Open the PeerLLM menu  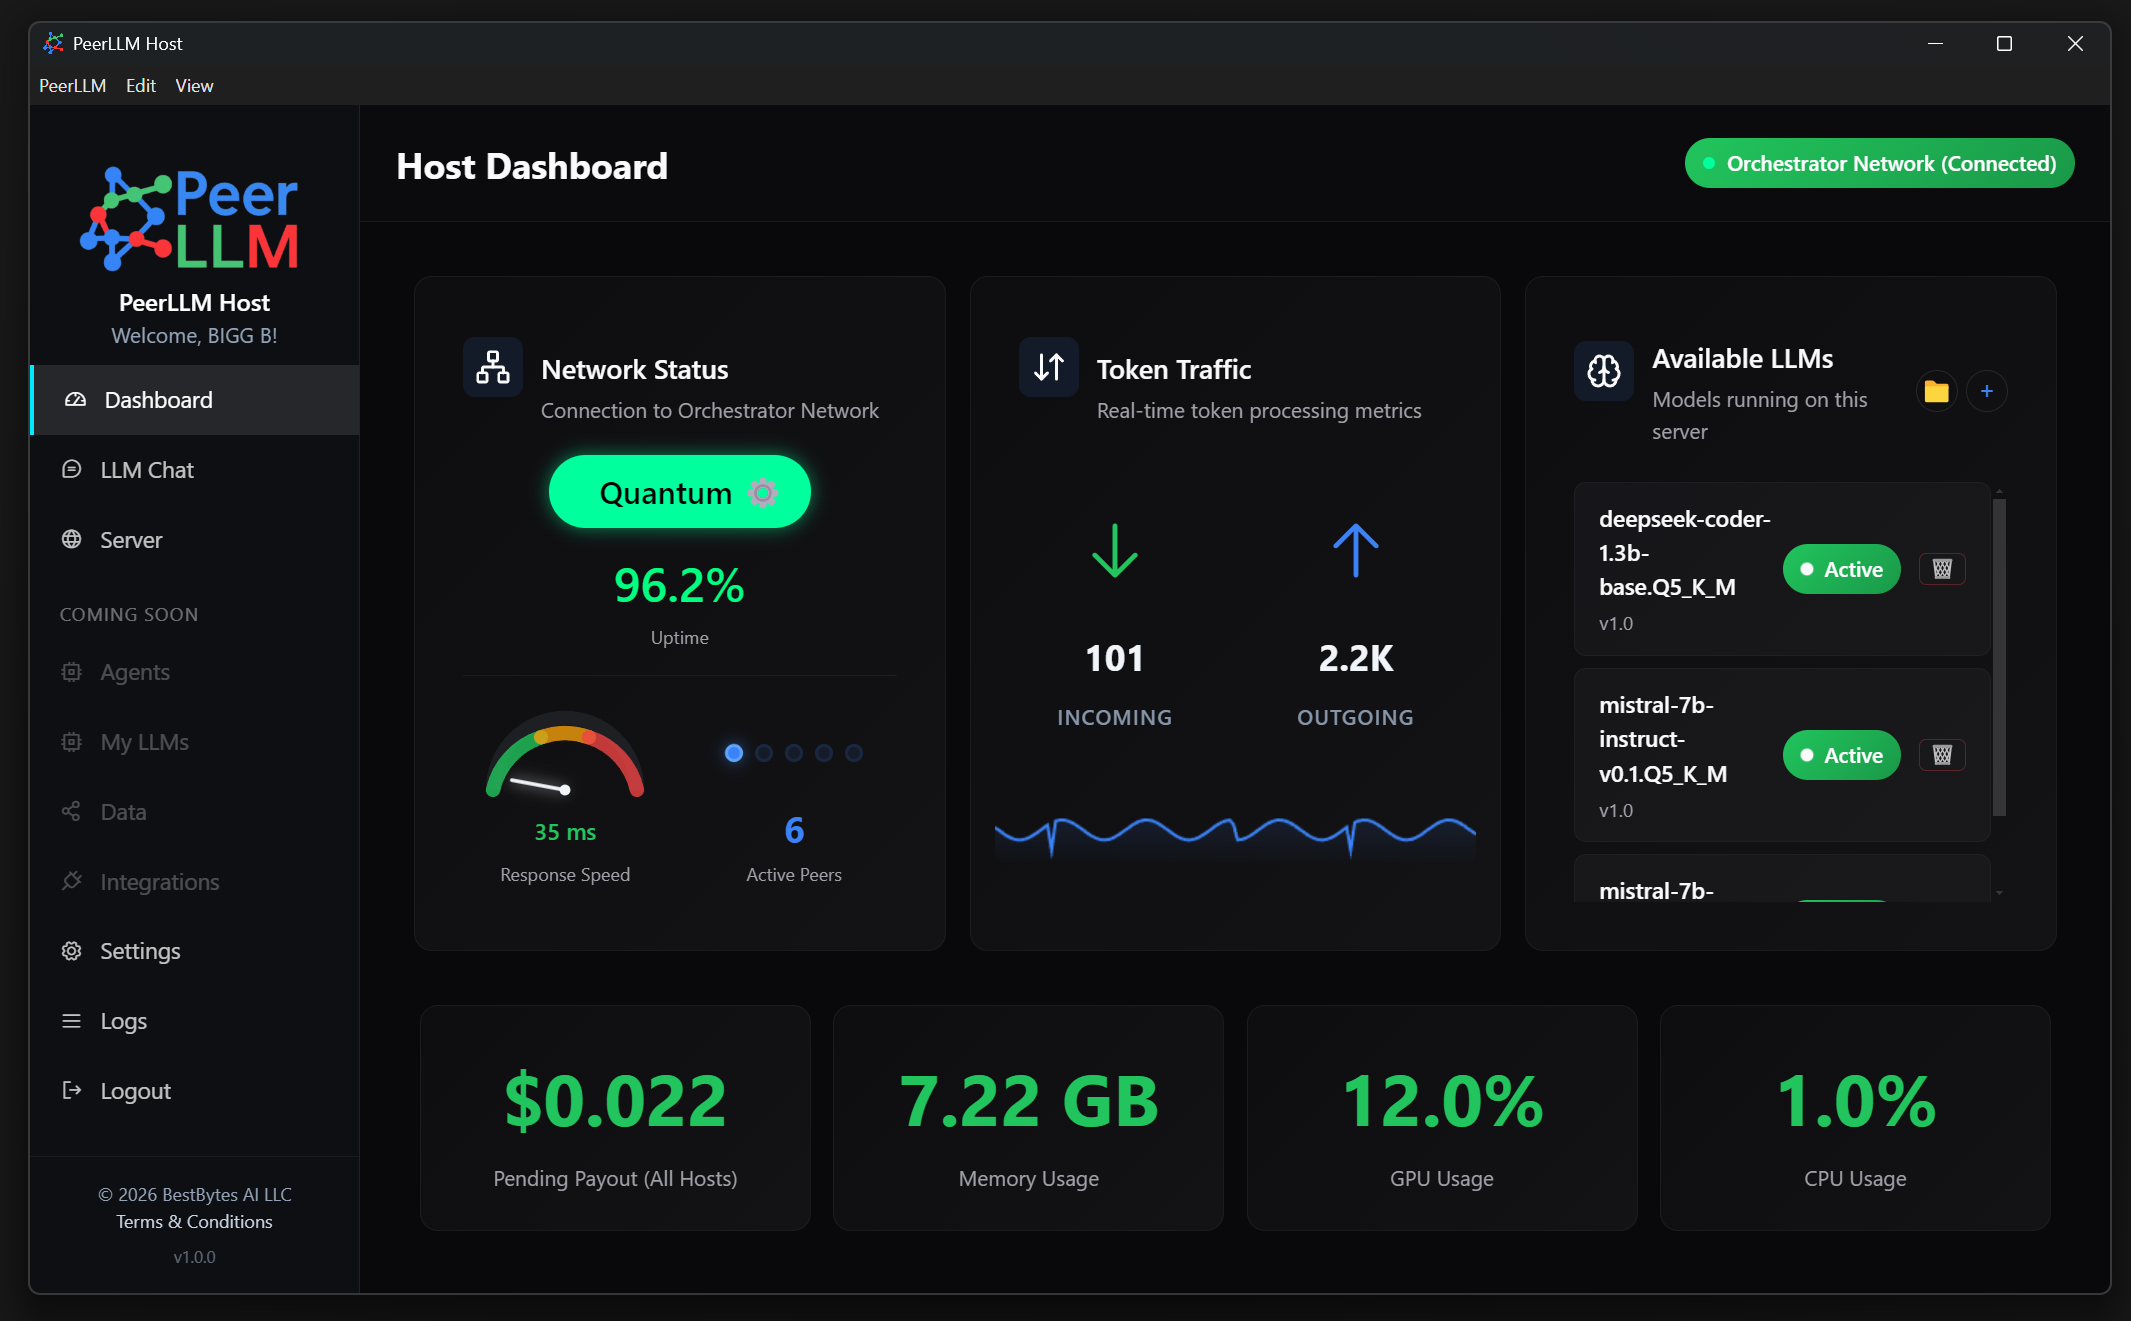pyautogui.click(x=72, y=86)
